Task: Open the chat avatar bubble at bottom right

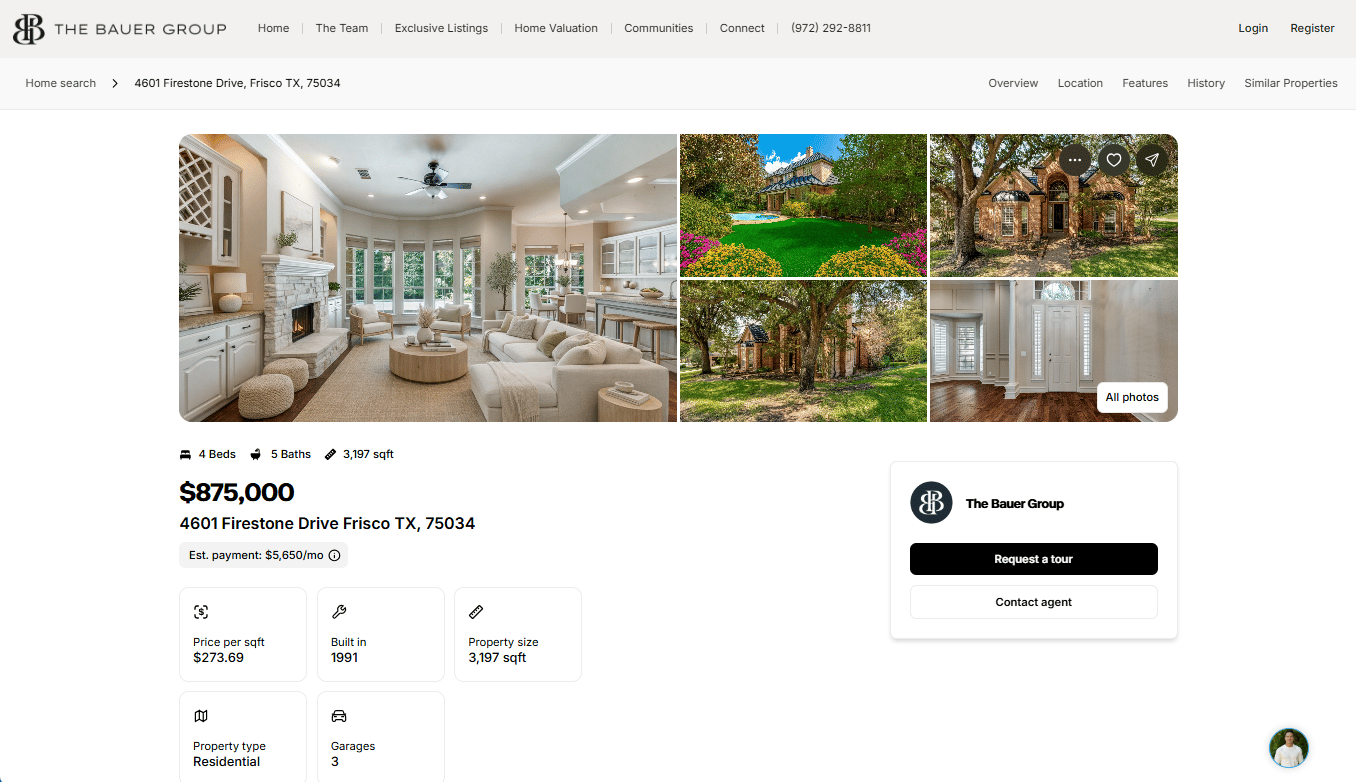Action: (1289, 748)
